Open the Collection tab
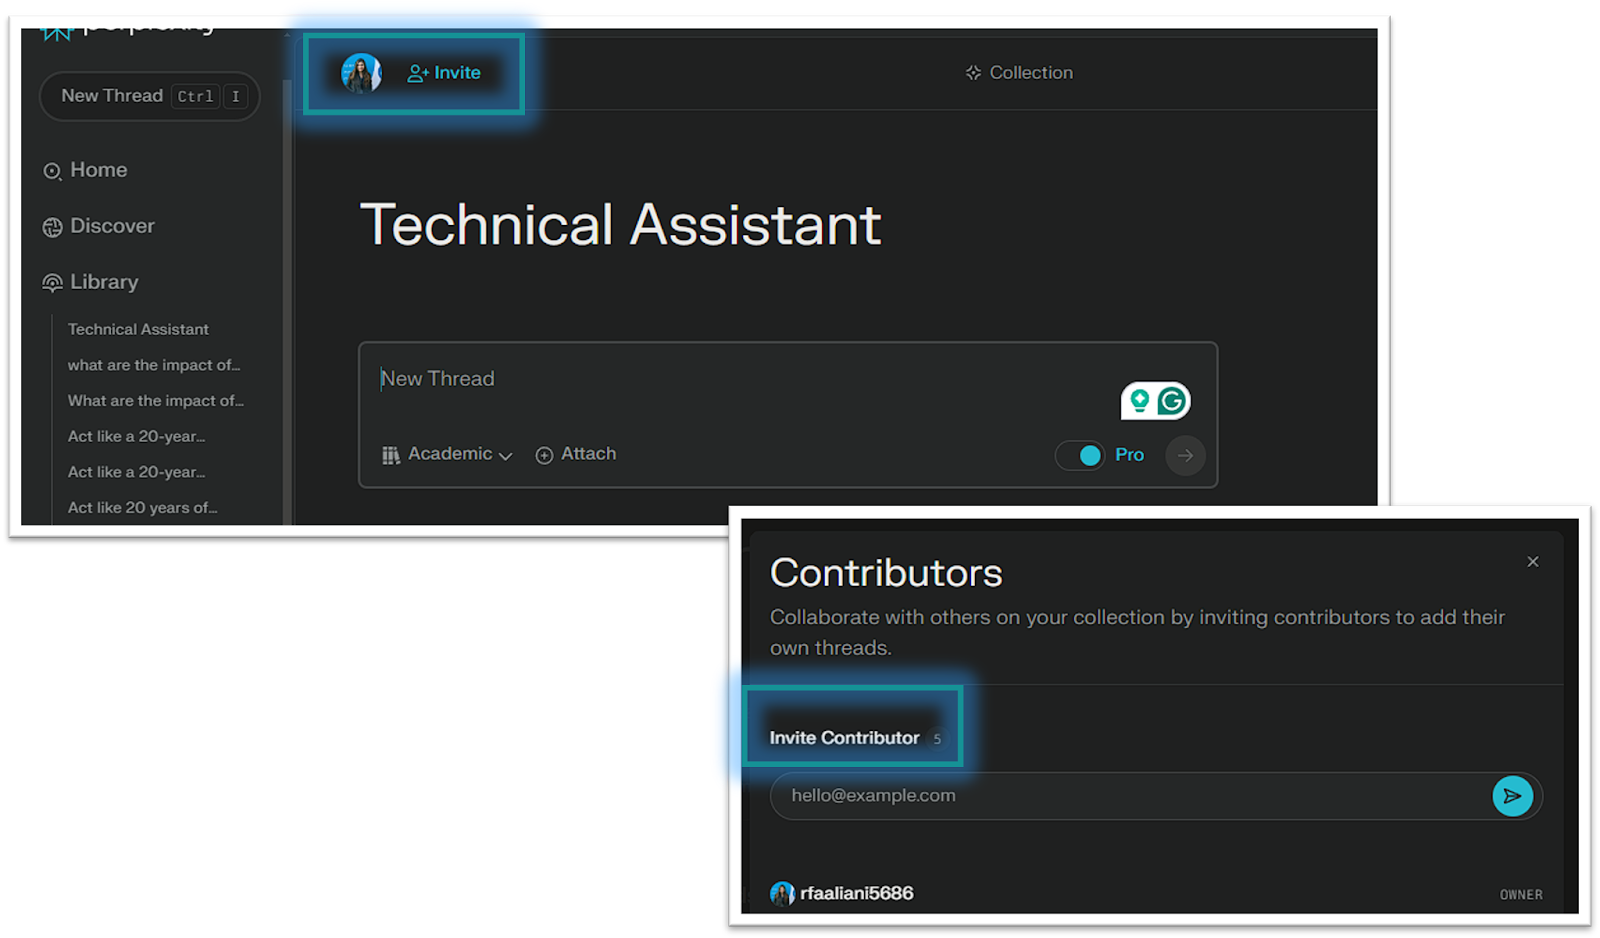Screen dimensions: 1600x938 click(x=1019, y=73)
